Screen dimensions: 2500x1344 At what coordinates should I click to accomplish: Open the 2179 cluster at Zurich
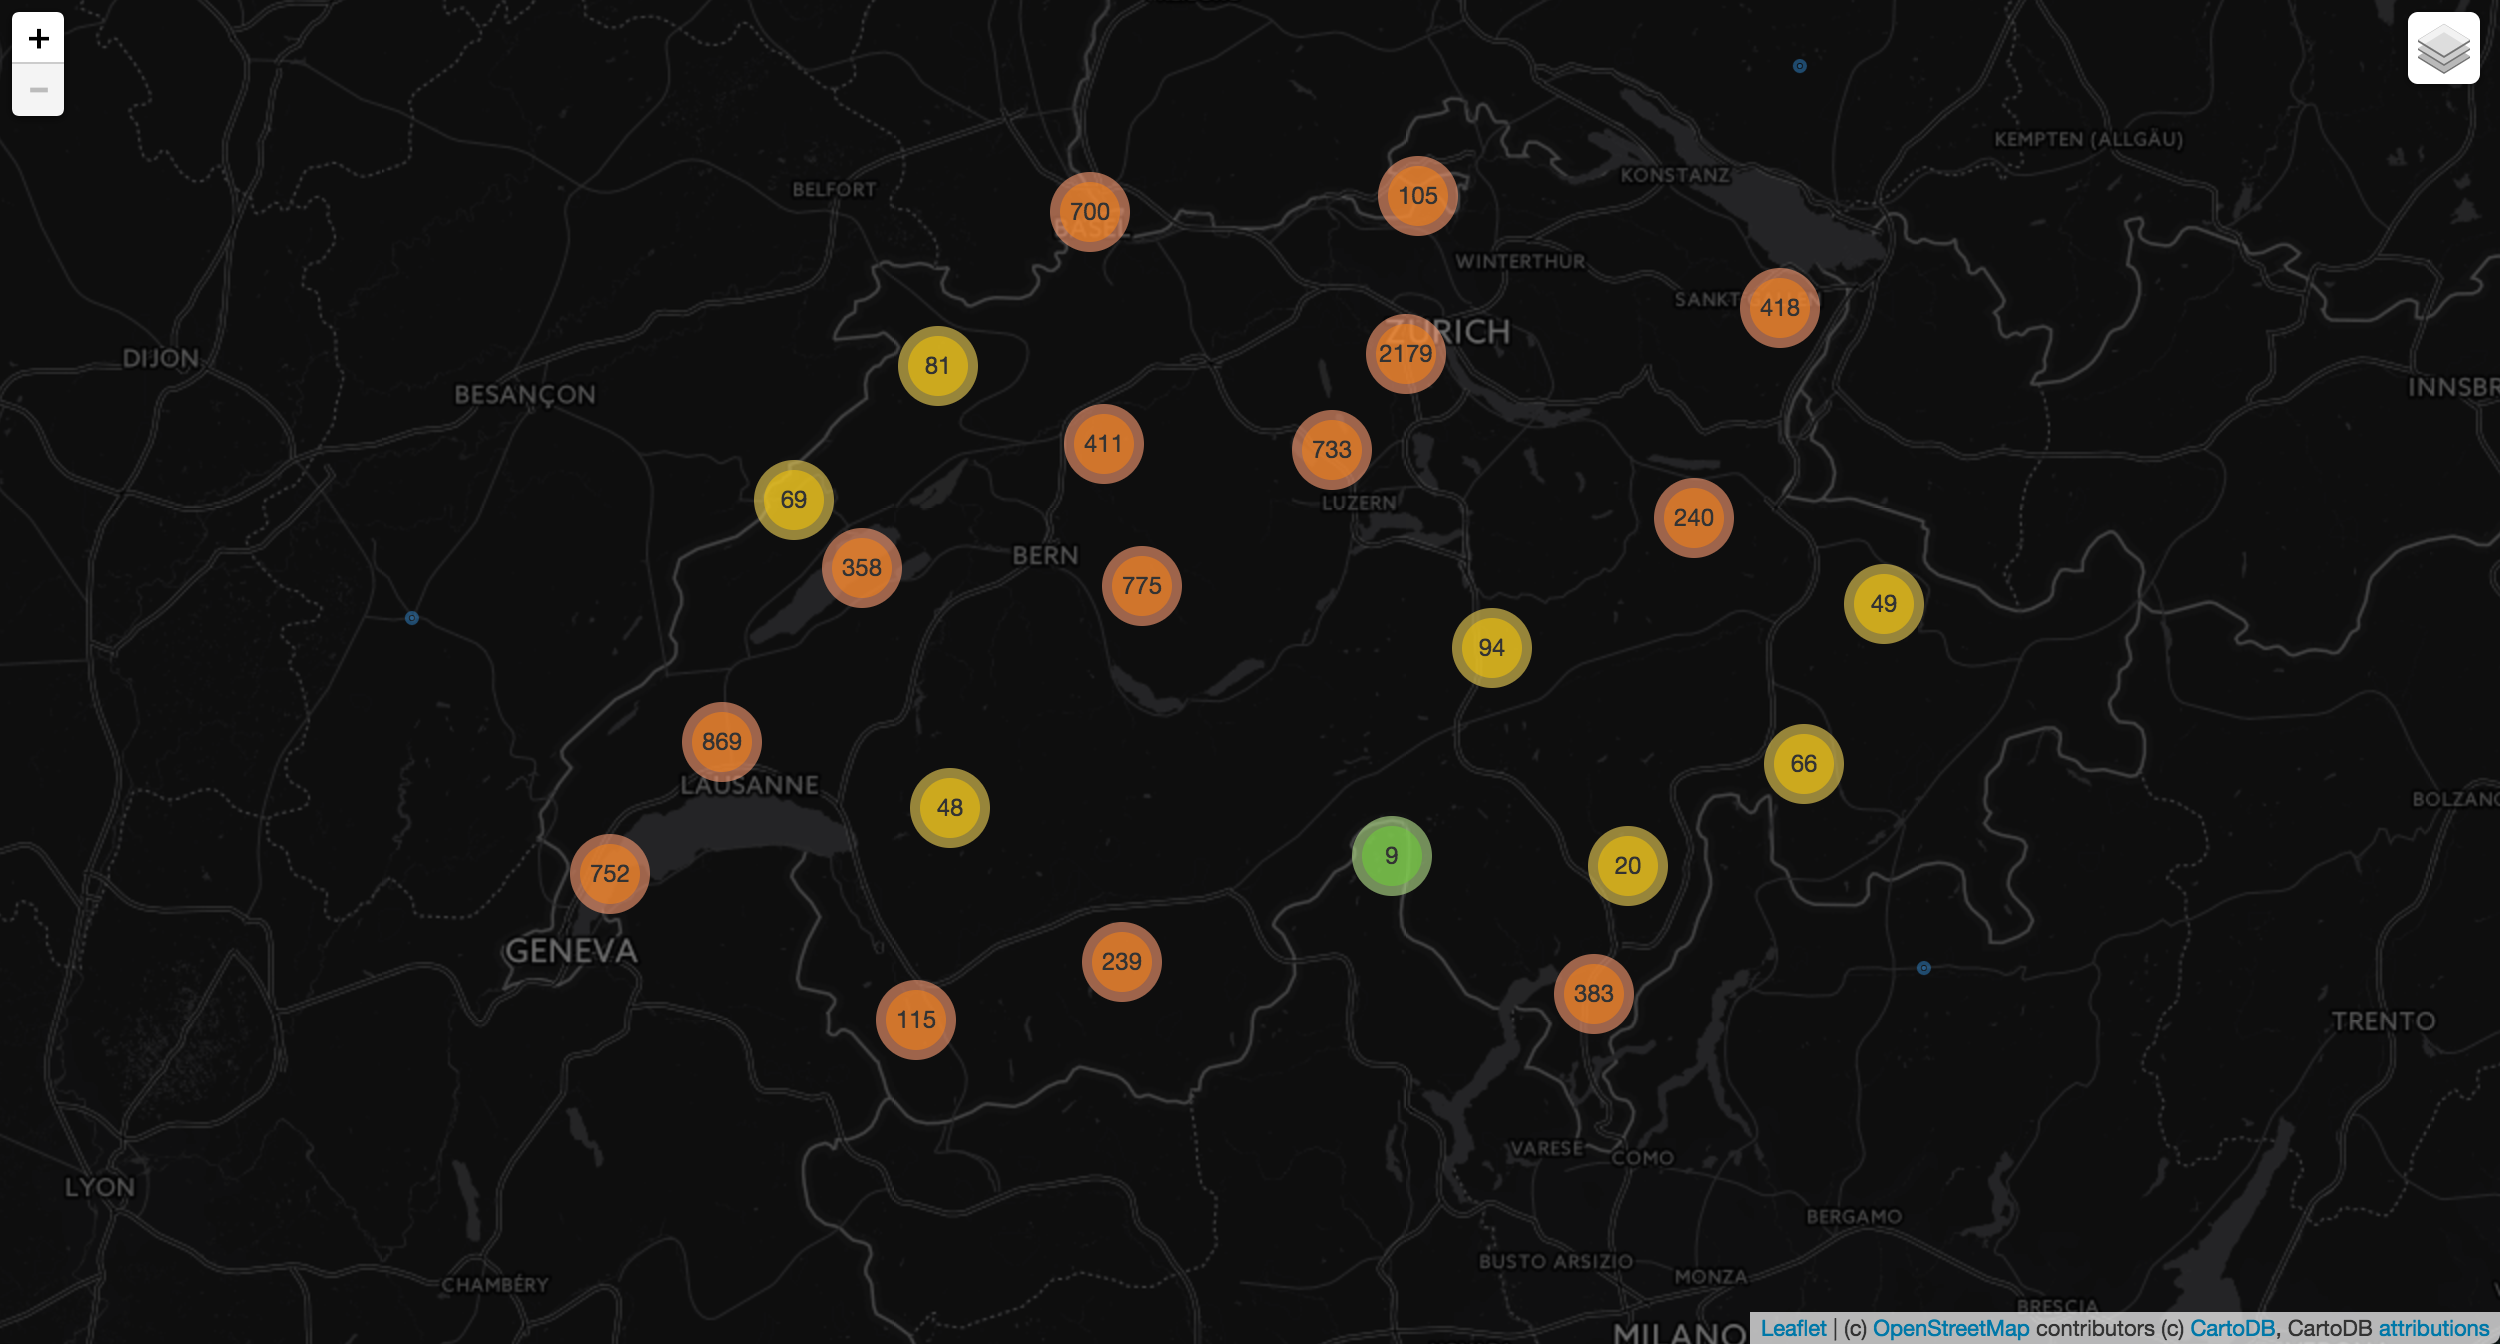click(1405, 353)
